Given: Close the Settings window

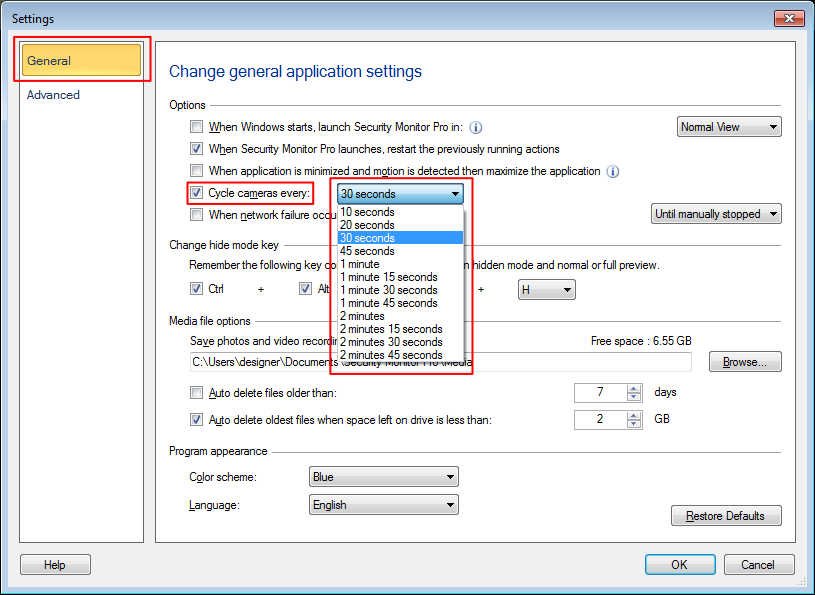Looking at the screenshot, I should 789,19.
